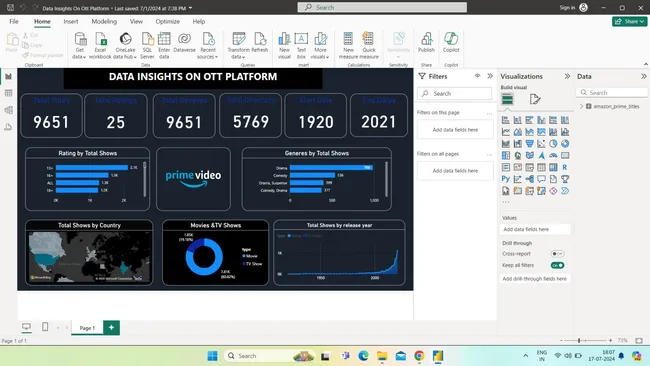Select the Q&A visual
Image resolution: width=650 pixels, height=366 pixels.
pos(541,179)
